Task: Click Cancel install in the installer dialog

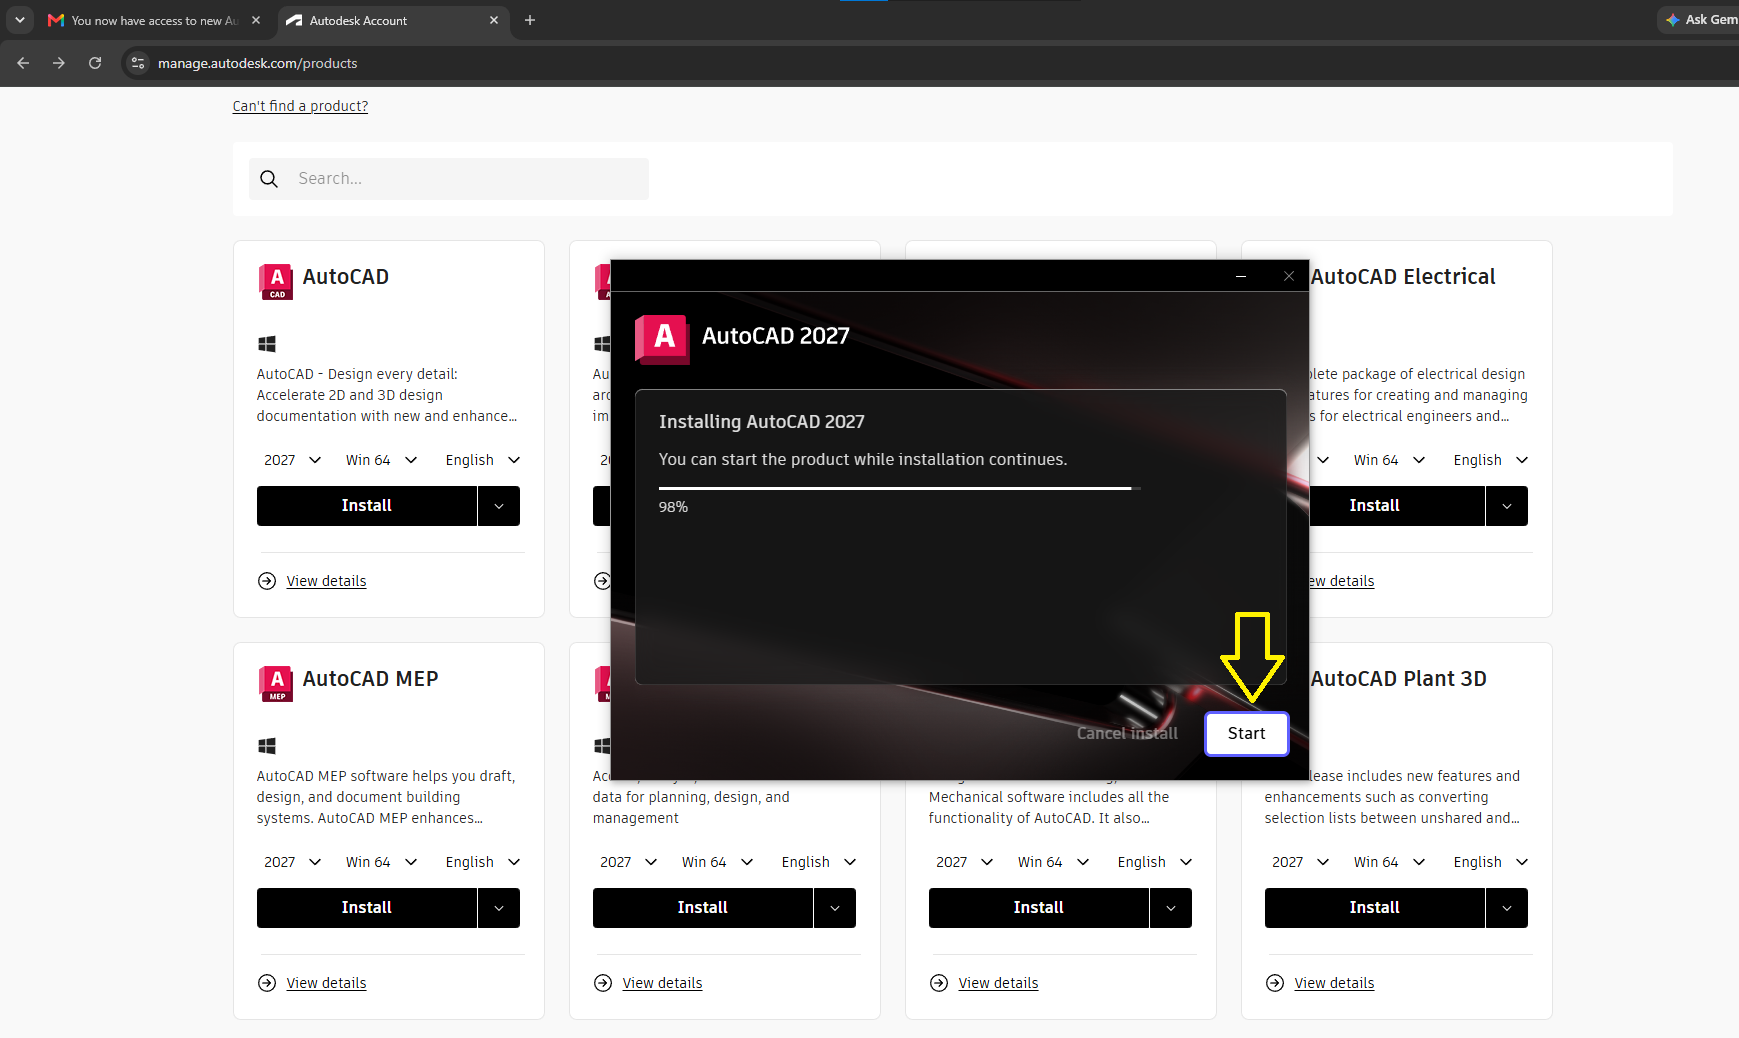Action: [1127, 733]
